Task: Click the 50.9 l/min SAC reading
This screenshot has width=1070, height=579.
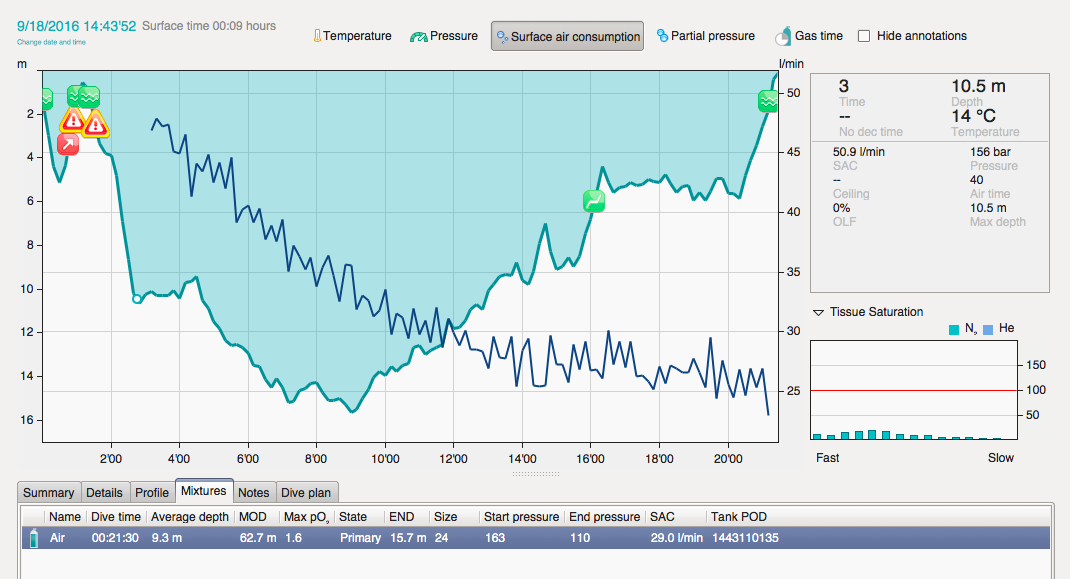Action: pyautogui.click(x=858, y=152)
